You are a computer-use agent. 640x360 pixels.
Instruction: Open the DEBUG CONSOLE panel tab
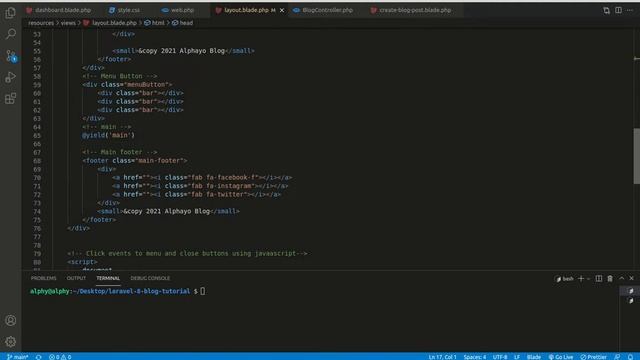point(150,278)
